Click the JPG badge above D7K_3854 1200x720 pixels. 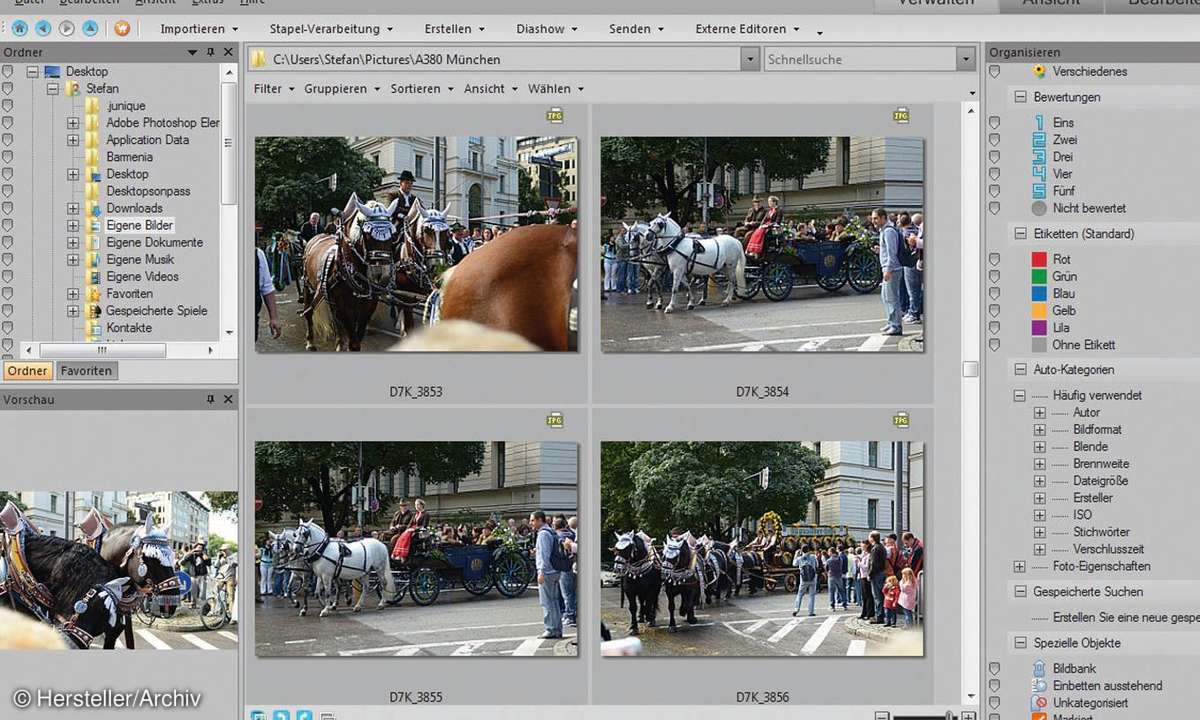(901, 116)
